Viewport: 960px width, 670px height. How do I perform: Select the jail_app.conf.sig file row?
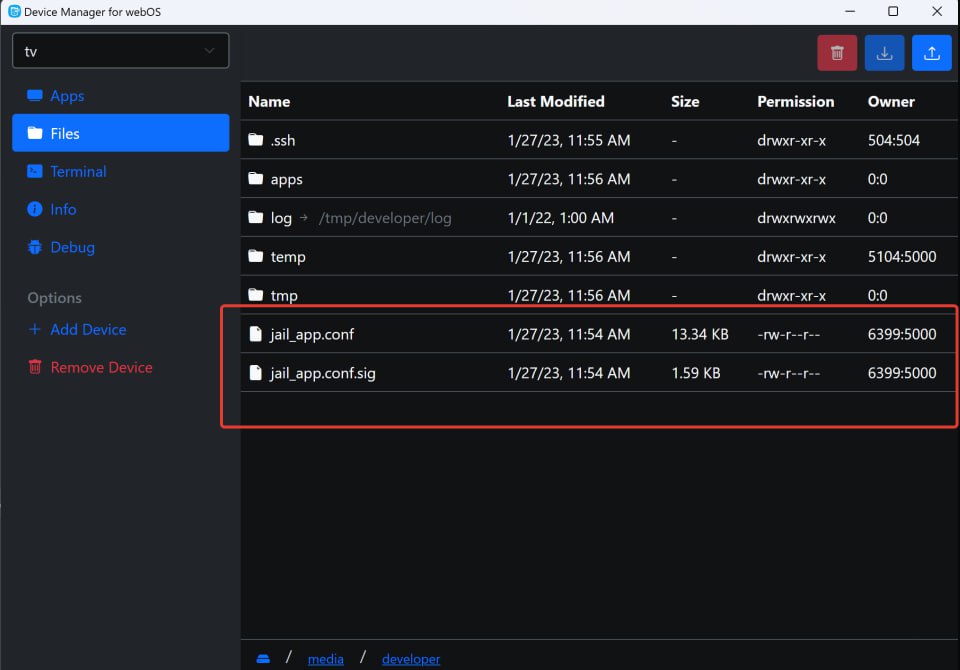[322, 373]
